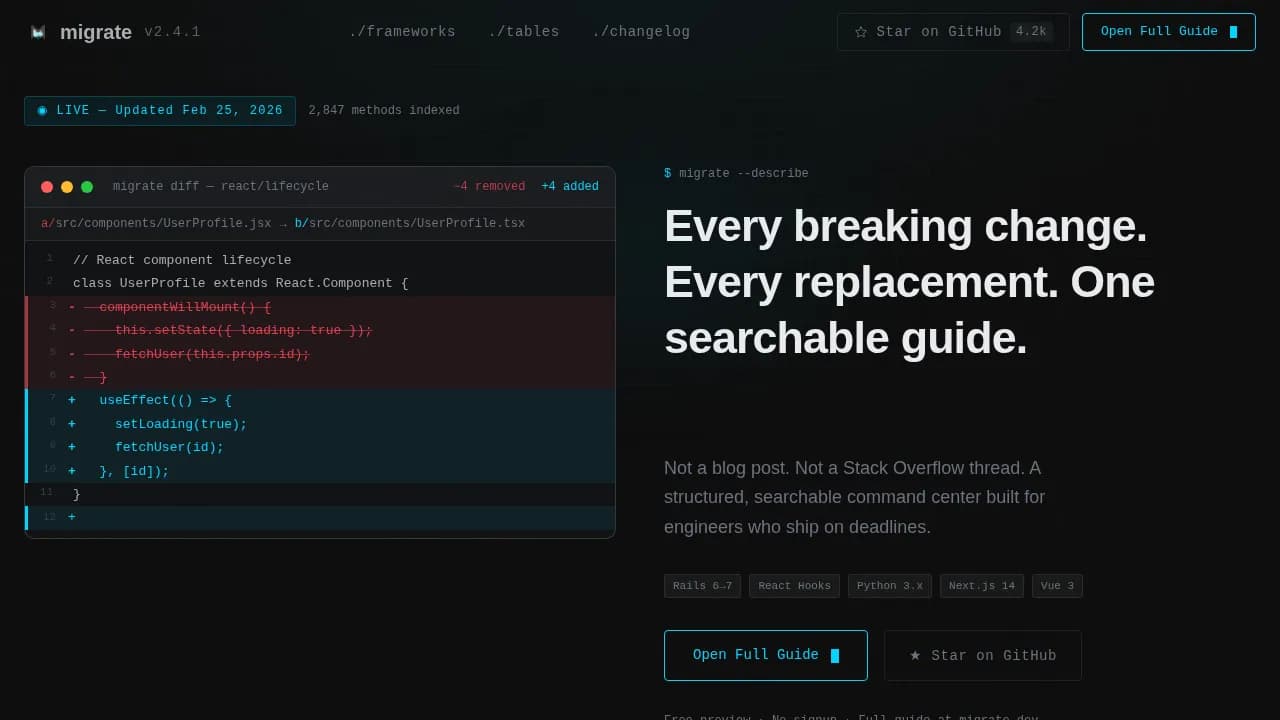Toggle the React Hooks chip
This screenshot has width=1280, height=720.
[794, 585]
